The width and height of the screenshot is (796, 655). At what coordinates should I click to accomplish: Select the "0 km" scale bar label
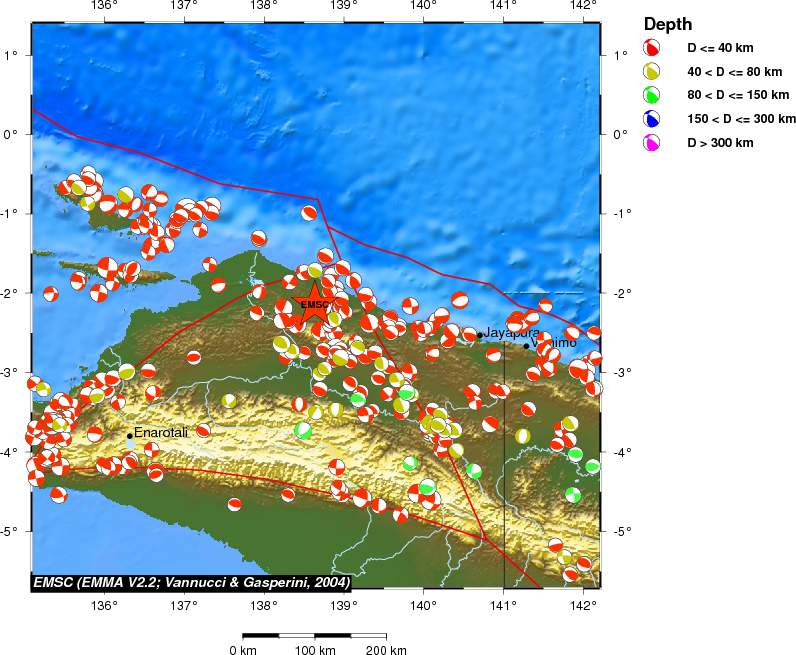tap(244, 651)
